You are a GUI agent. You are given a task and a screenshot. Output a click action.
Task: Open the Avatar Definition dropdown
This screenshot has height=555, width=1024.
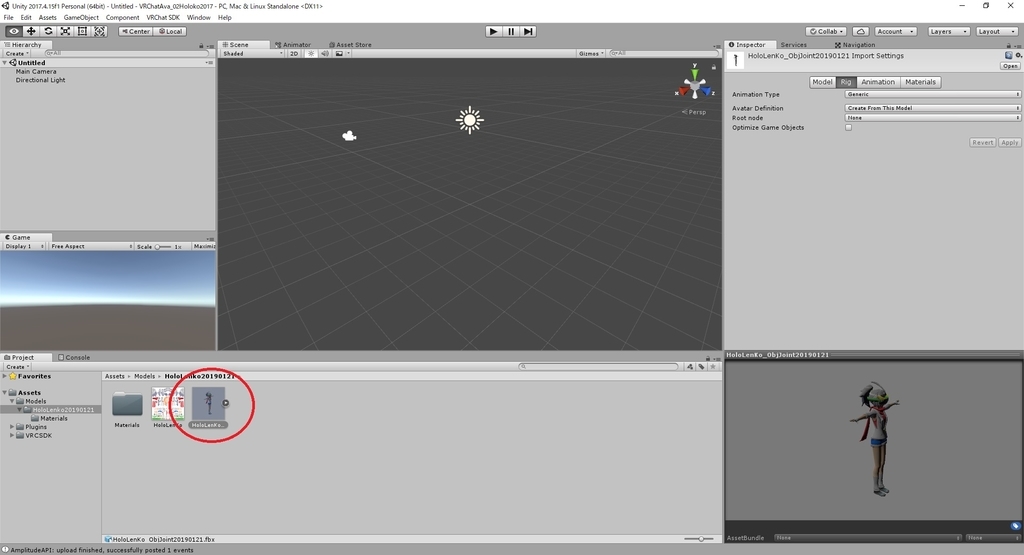point(933,108)
